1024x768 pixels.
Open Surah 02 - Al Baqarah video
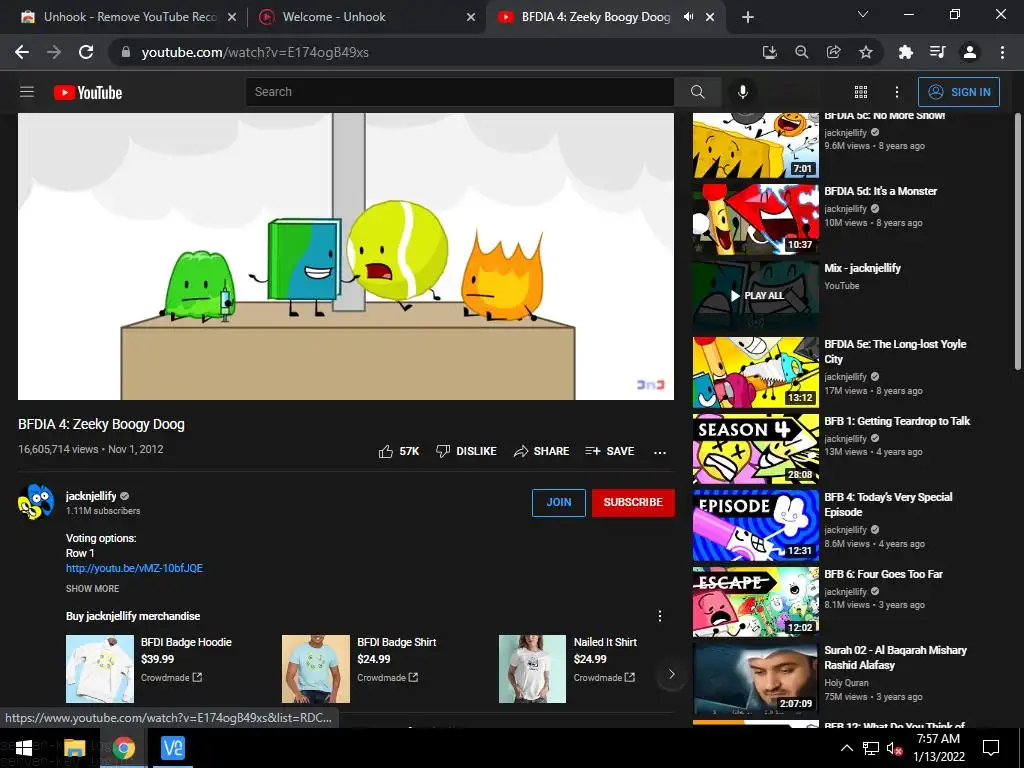point(756,679)
